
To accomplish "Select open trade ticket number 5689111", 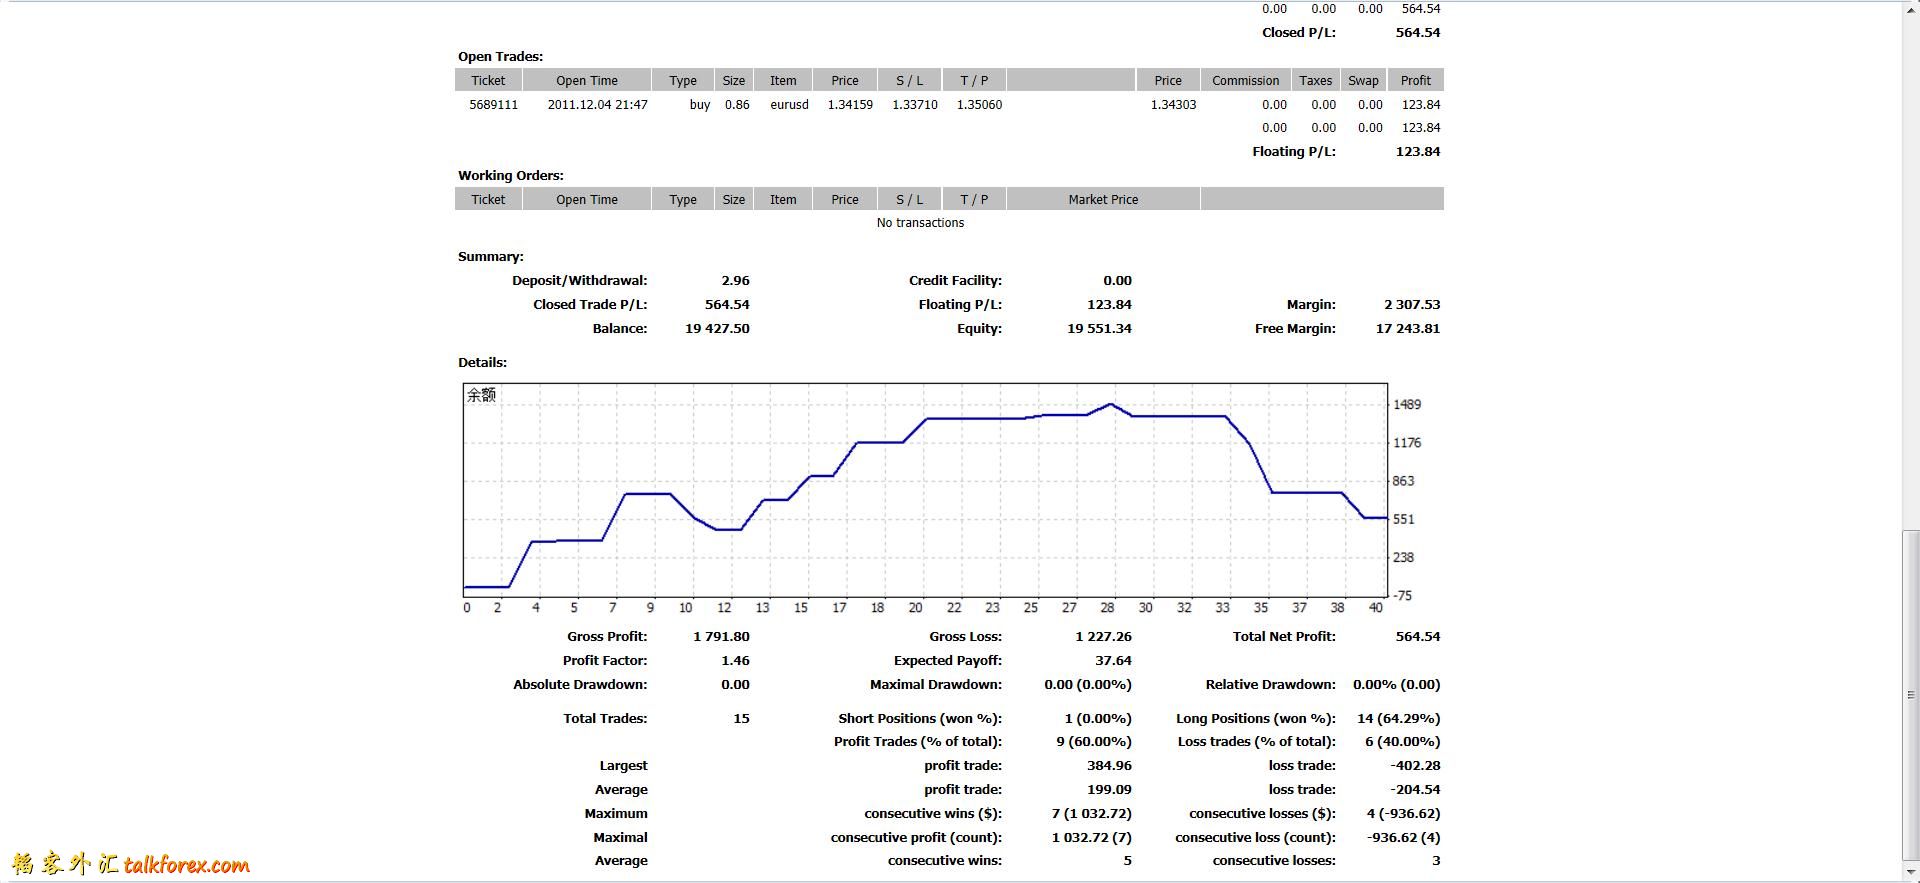I will [x=493, y=104].
